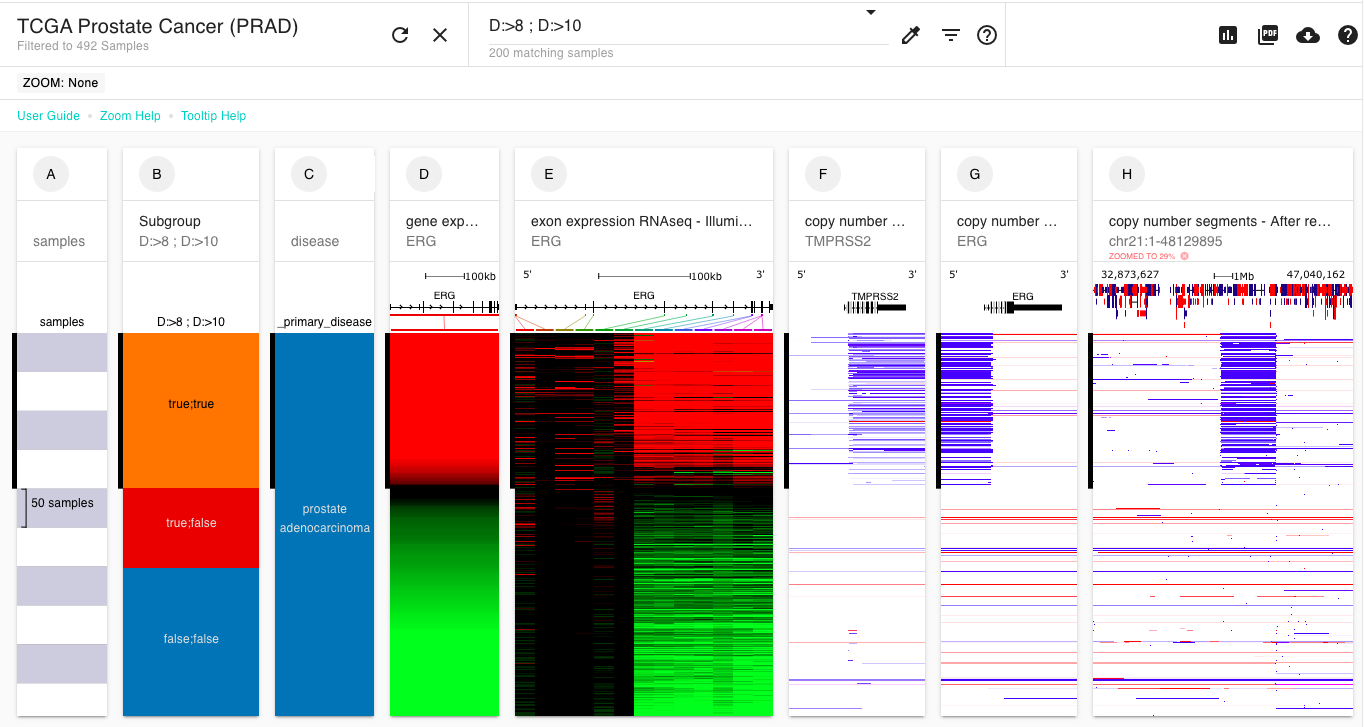This screenshot has height=727, width=1364.
Task: Click the cloud download icon
Action: tap(1308, 35)
